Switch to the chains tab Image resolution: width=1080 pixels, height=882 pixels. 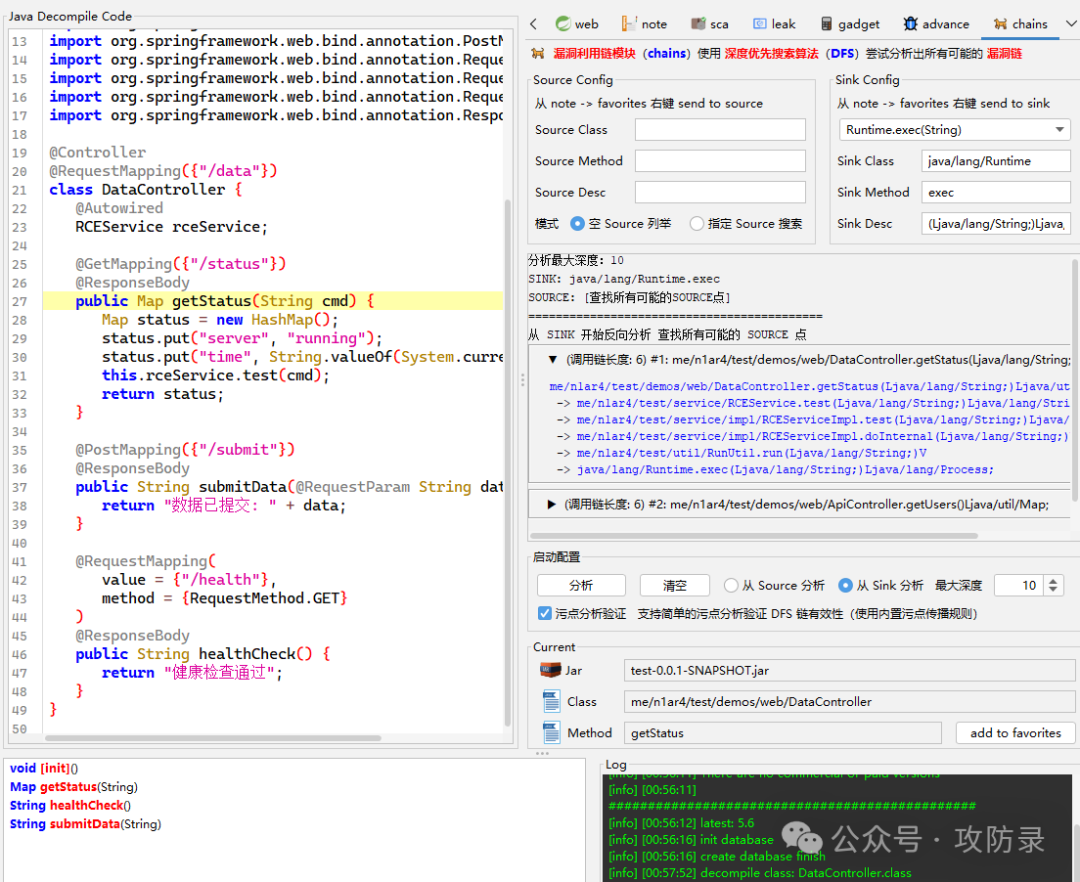(1021, 23)
